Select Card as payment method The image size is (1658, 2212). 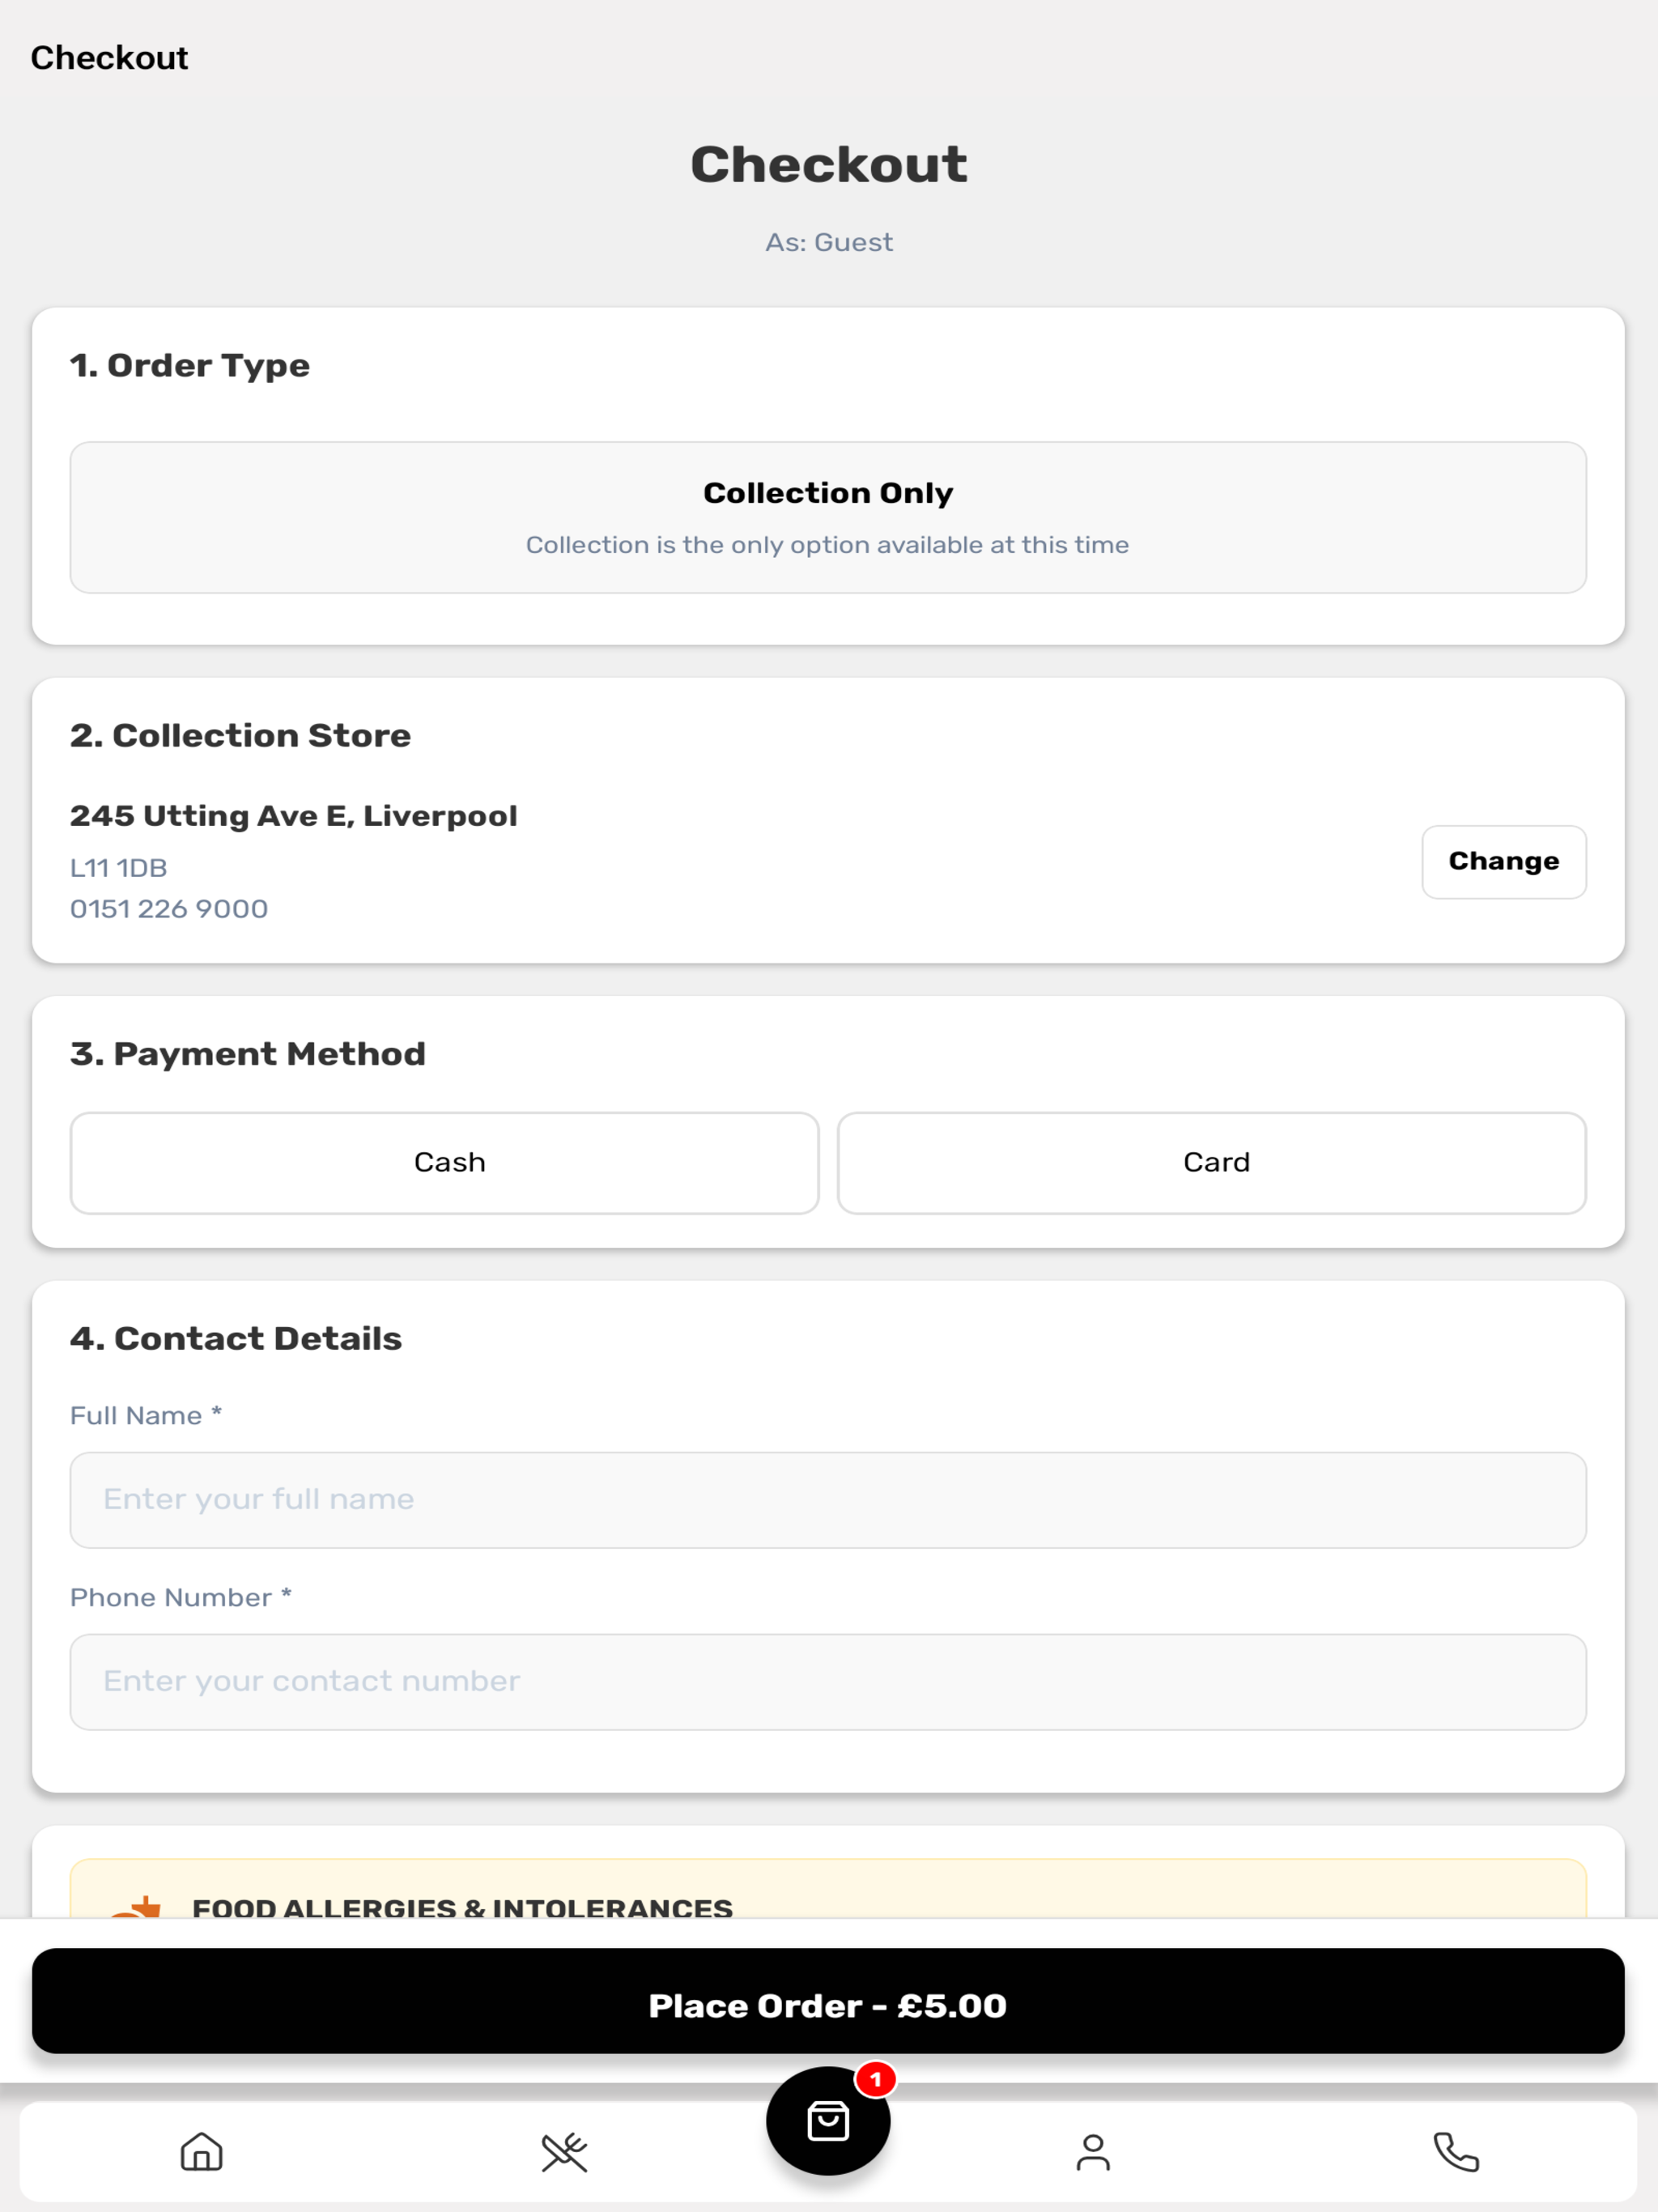point(1212,1163)
